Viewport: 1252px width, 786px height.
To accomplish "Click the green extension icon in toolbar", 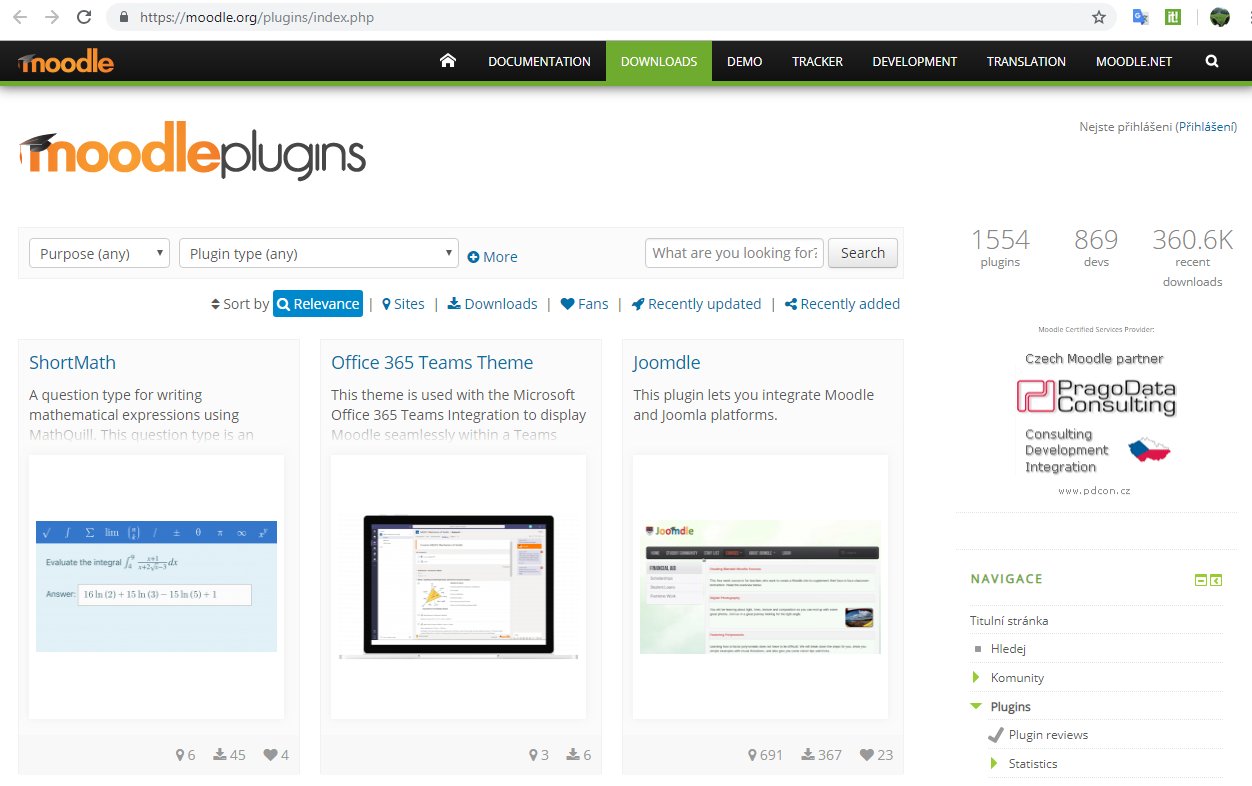I will (x=1174, y=17).
